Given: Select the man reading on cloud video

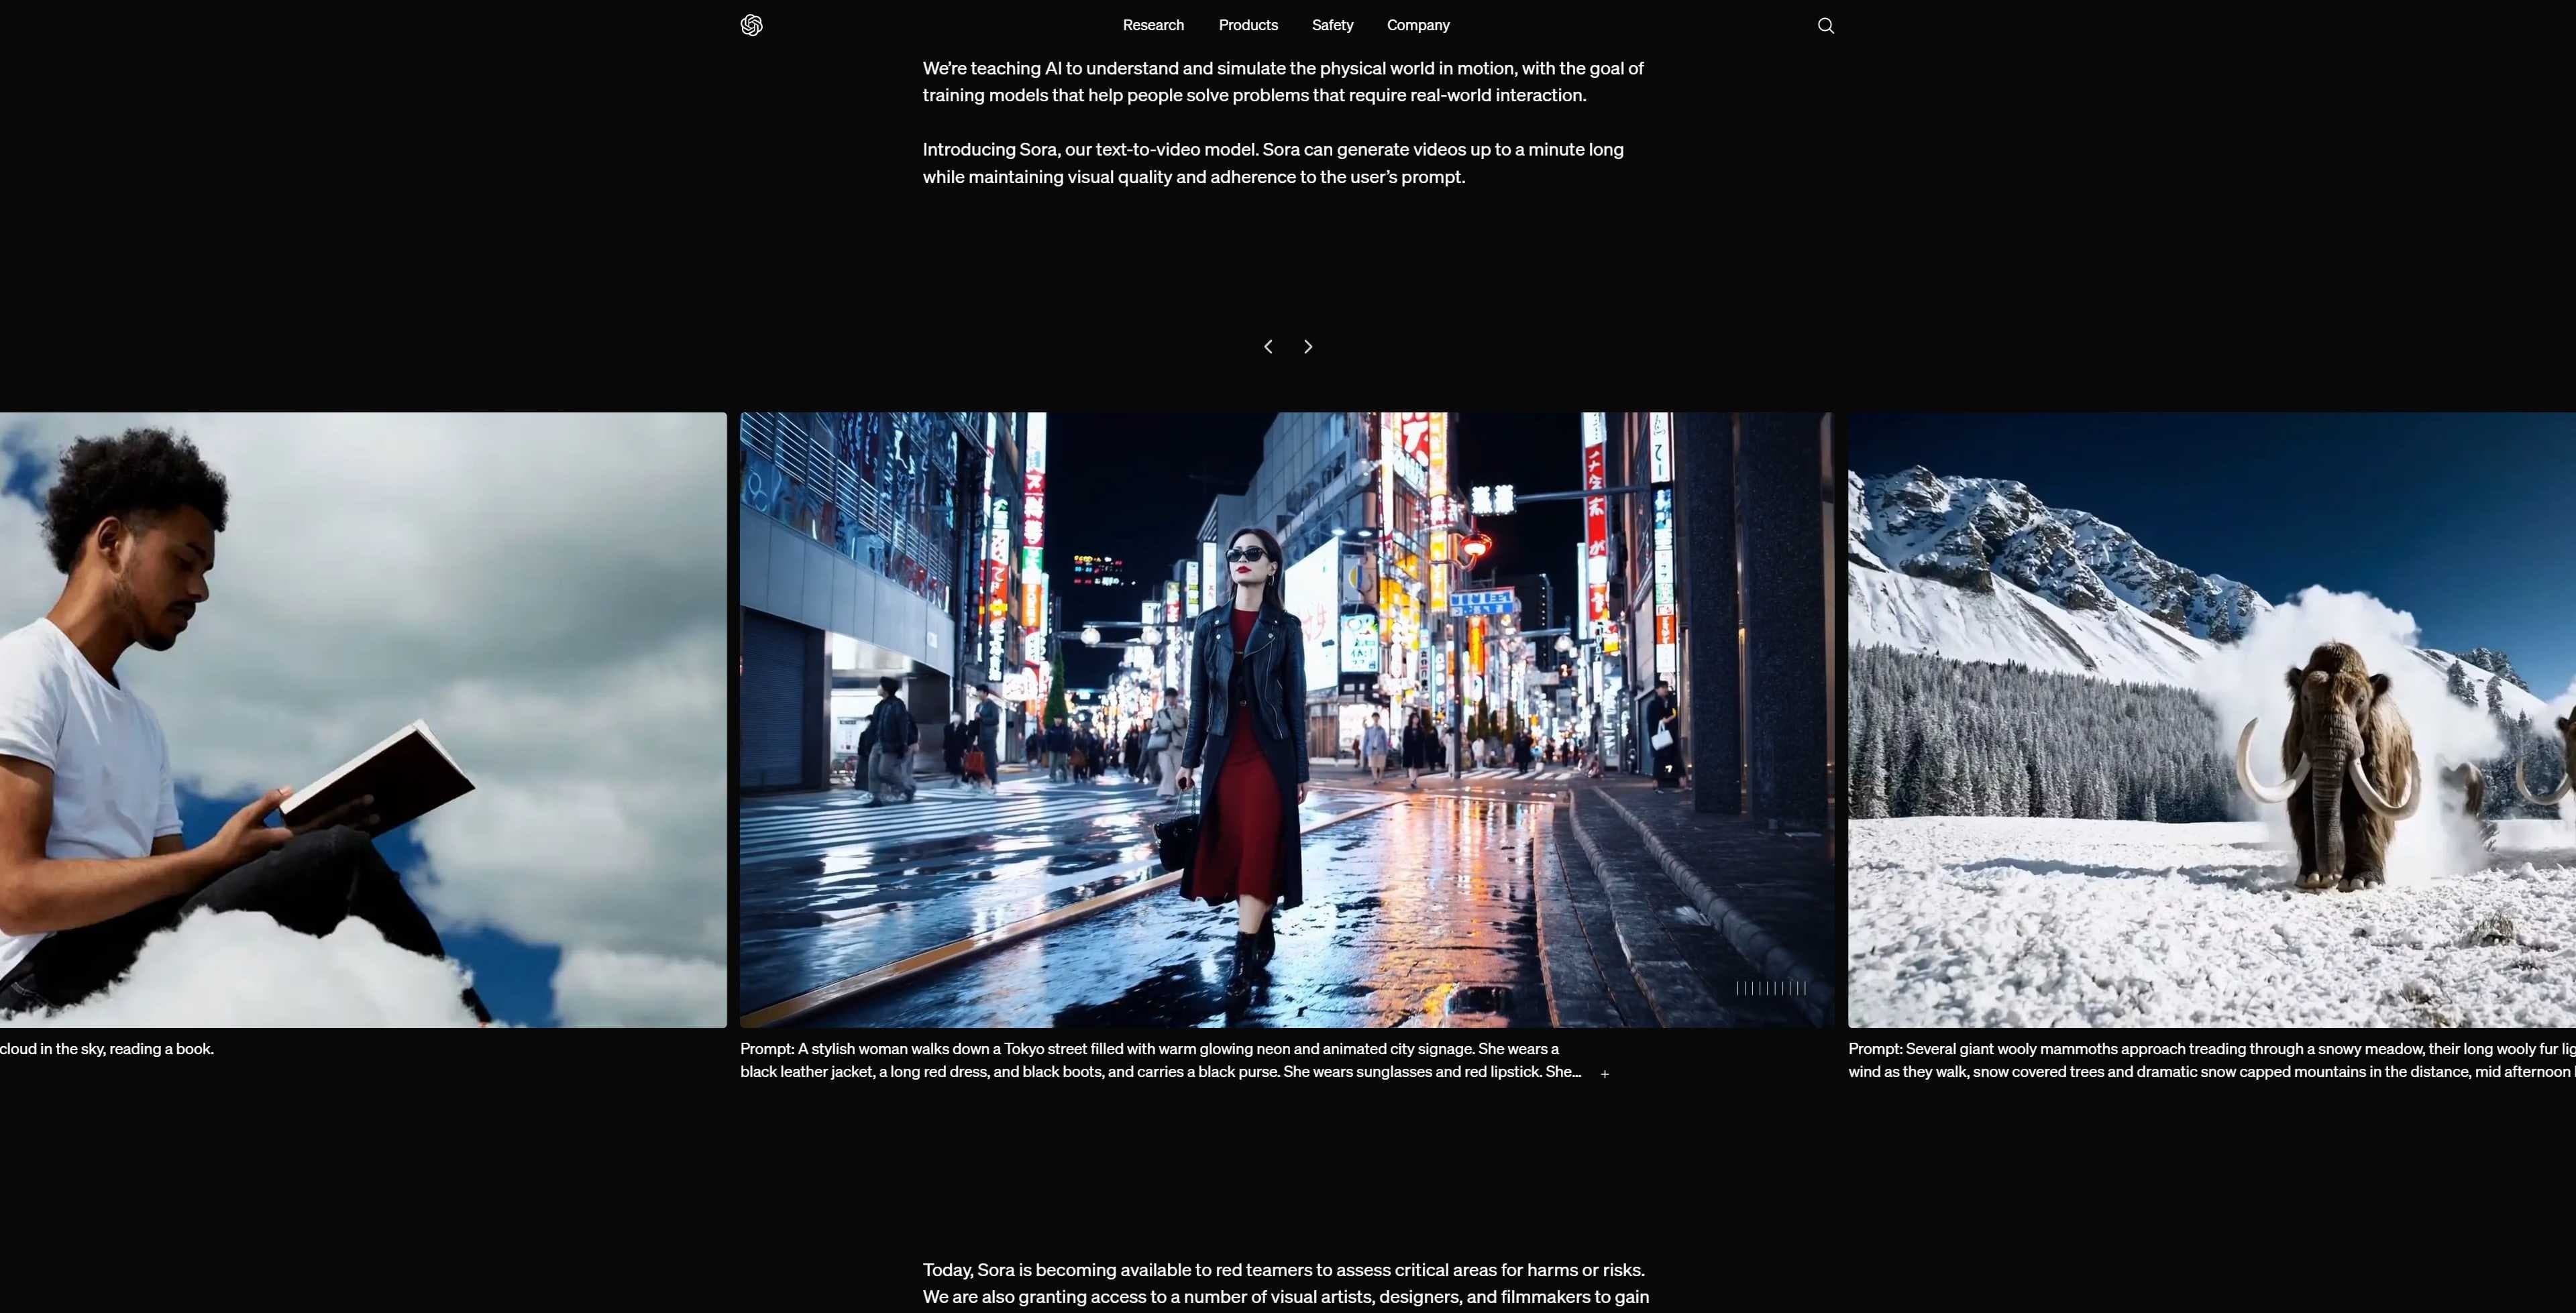Looking at the screenshot, I should tap(362, 719).
